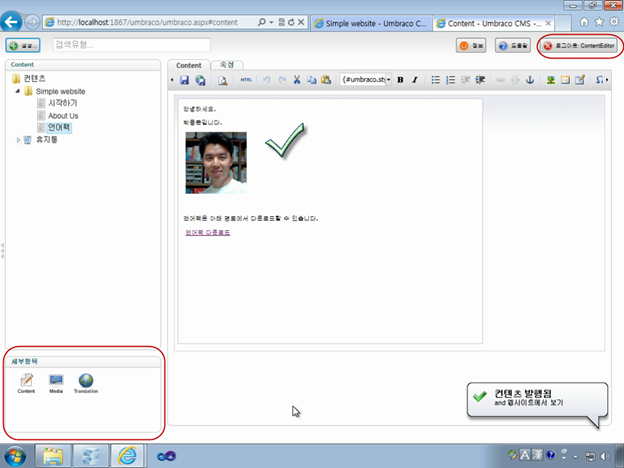The width and height of the screenshot is (624, 468).
Task: Expand the 휴지통 recycle bin node
Action: click(x=18, y=140)
